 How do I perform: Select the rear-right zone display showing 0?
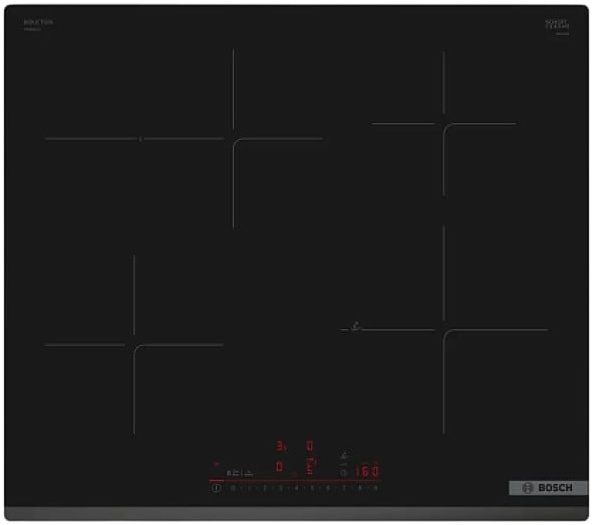(309, 446)
